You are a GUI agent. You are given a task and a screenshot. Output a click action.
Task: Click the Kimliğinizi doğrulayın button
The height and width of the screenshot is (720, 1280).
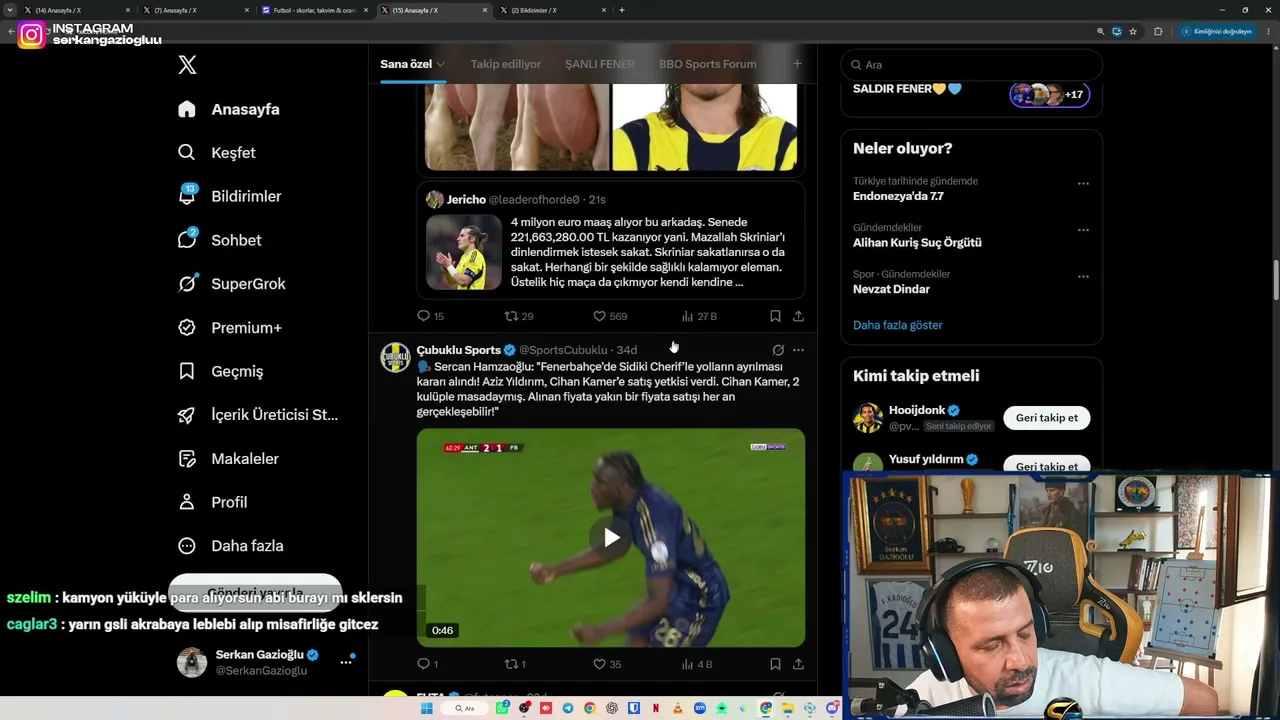pos(1217,31)
